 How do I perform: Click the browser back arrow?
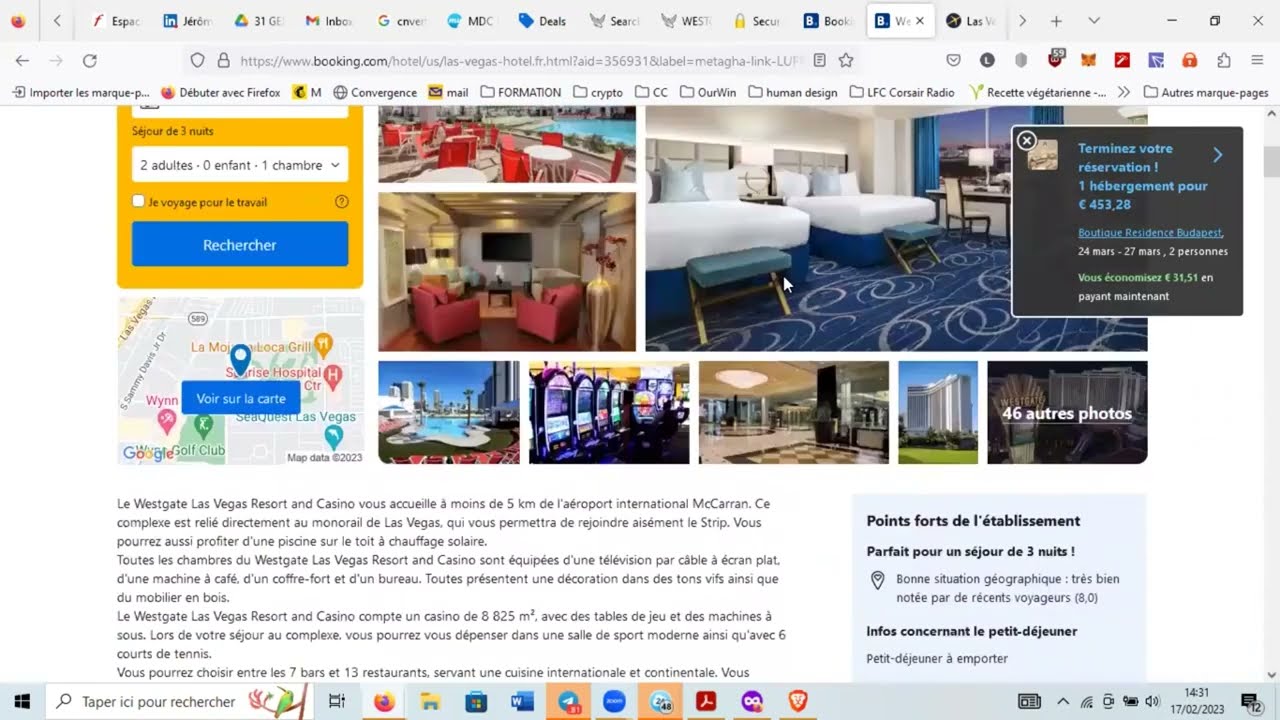coord(22,60)
